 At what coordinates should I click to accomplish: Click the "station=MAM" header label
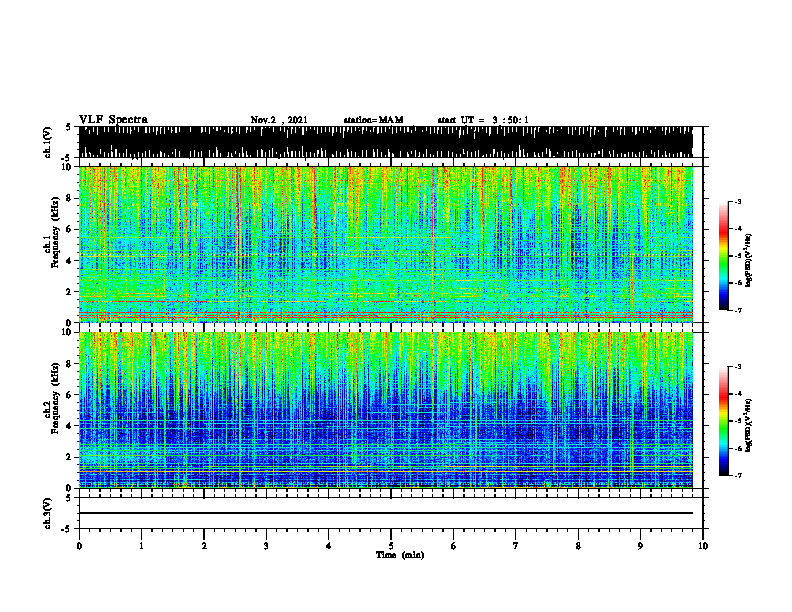(373, 120)
